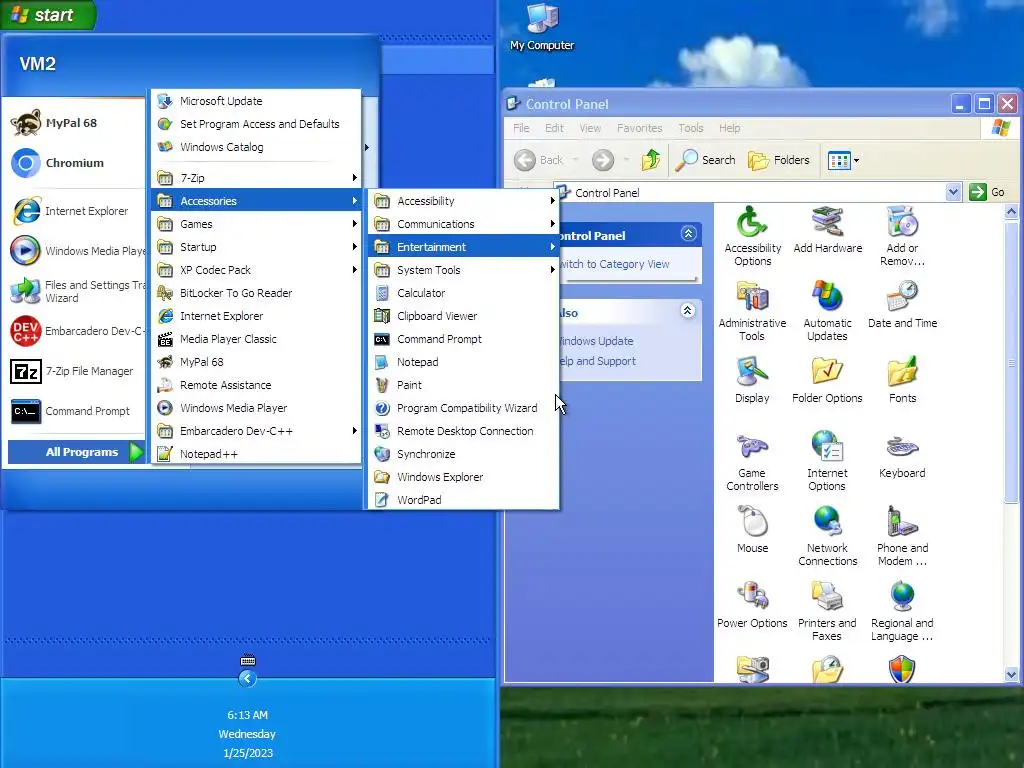
Task: Expand the XP Codec Pack folder
Action: pyautogui.click(x=256, y=270)
